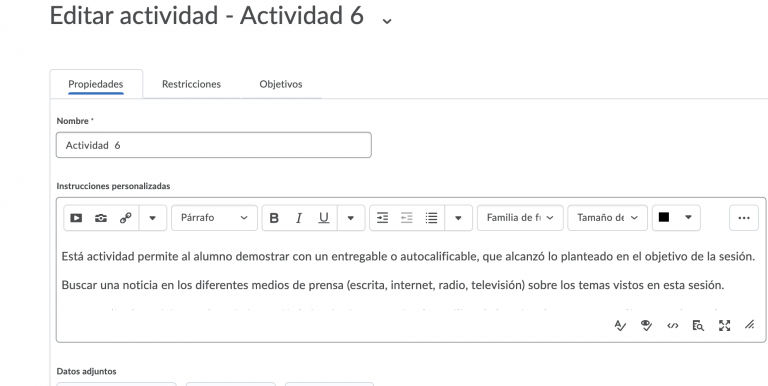Click the Instrucciones personalizadas label
The height and width of the screenshot is (386, 768).
(x=113, y=186)
